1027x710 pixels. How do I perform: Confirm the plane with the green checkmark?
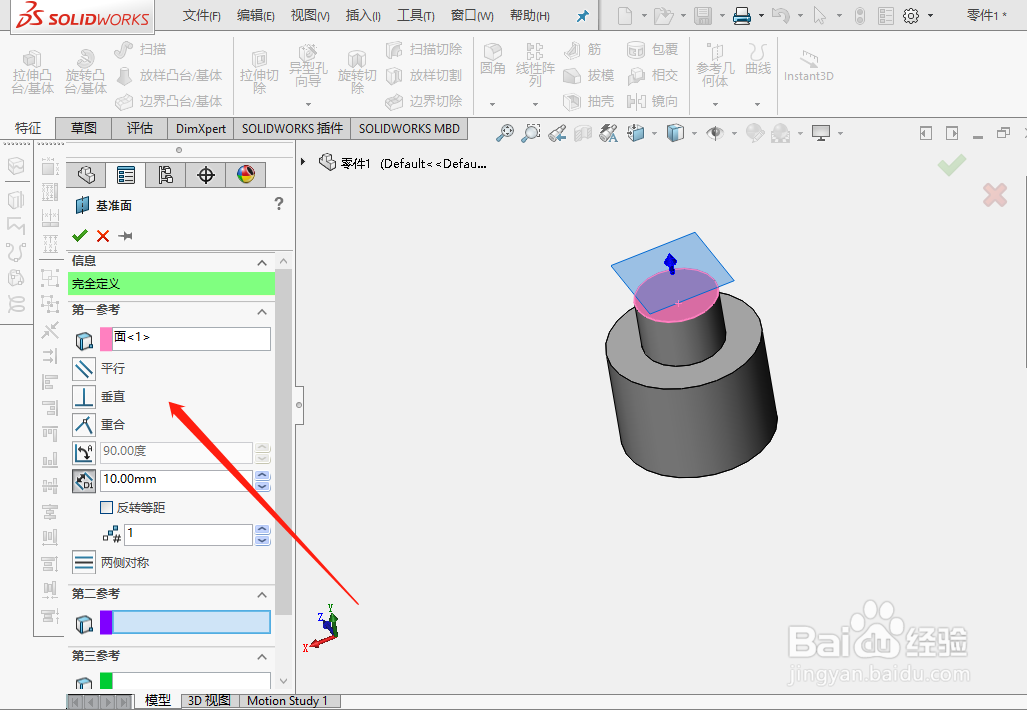(x=80, y=235)
